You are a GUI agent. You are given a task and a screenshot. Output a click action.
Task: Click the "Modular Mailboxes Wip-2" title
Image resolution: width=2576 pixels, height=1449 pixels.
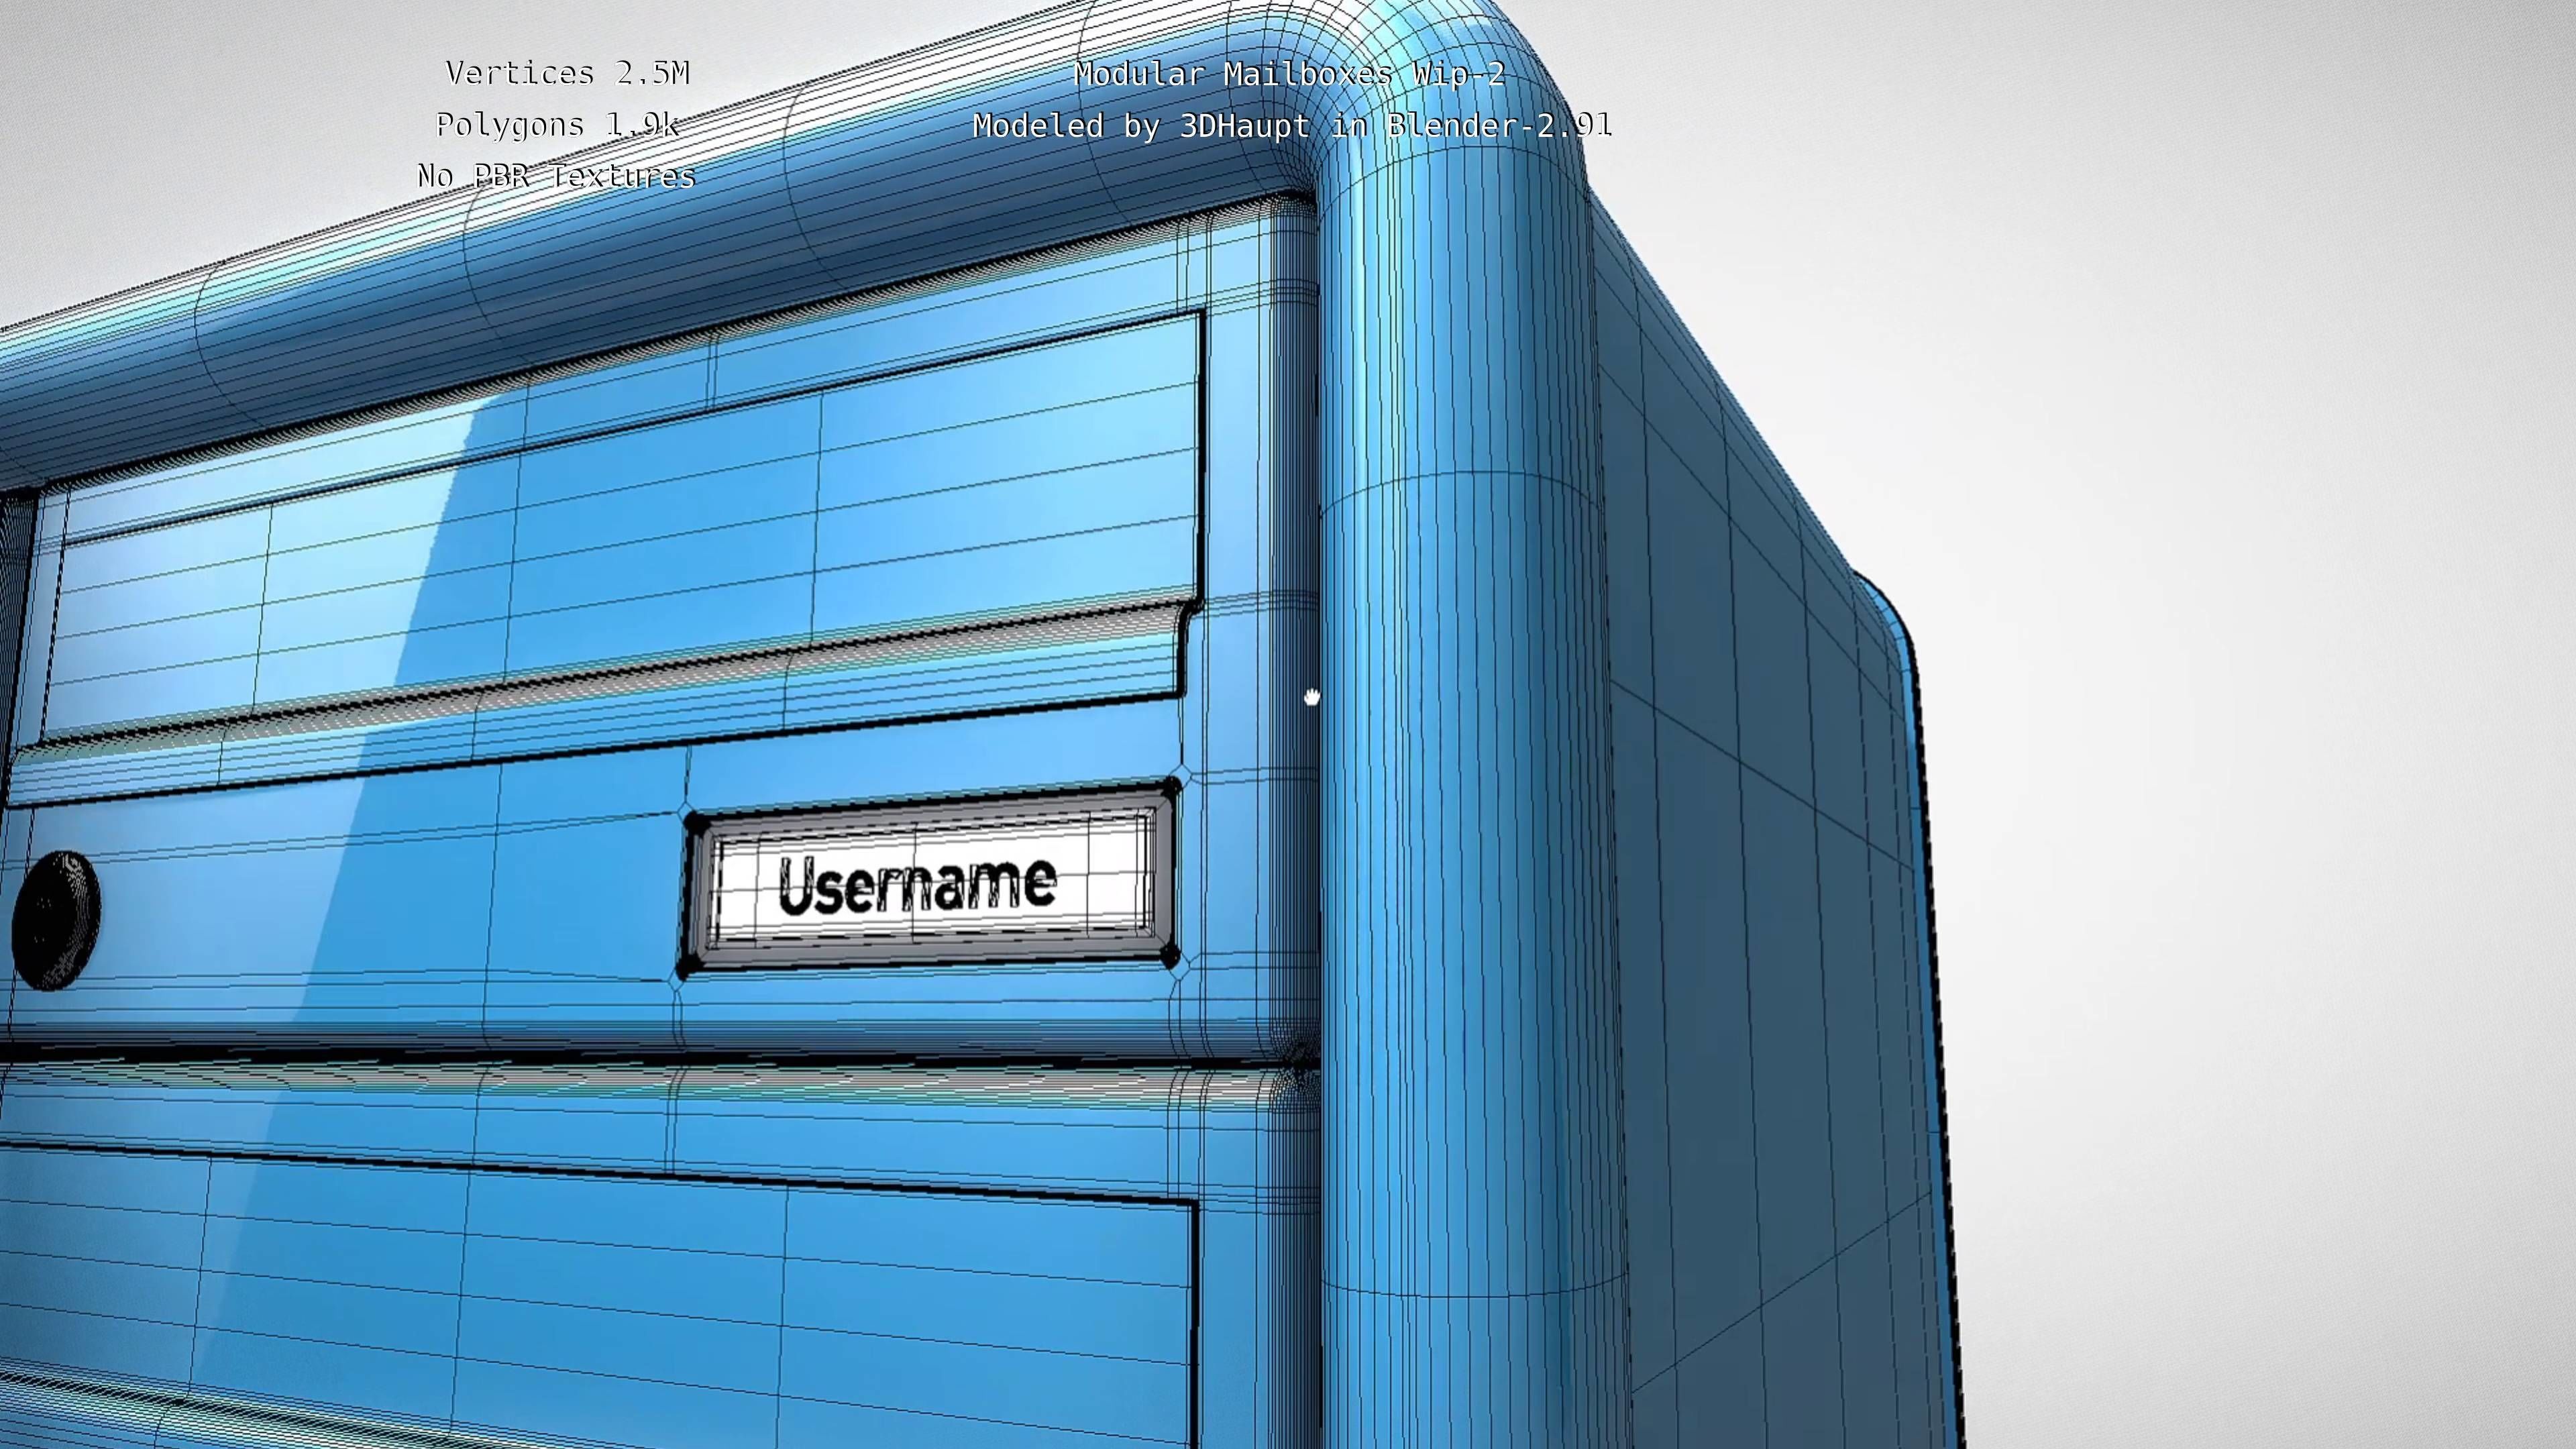pyautogui.click(x=1290, y=75)
